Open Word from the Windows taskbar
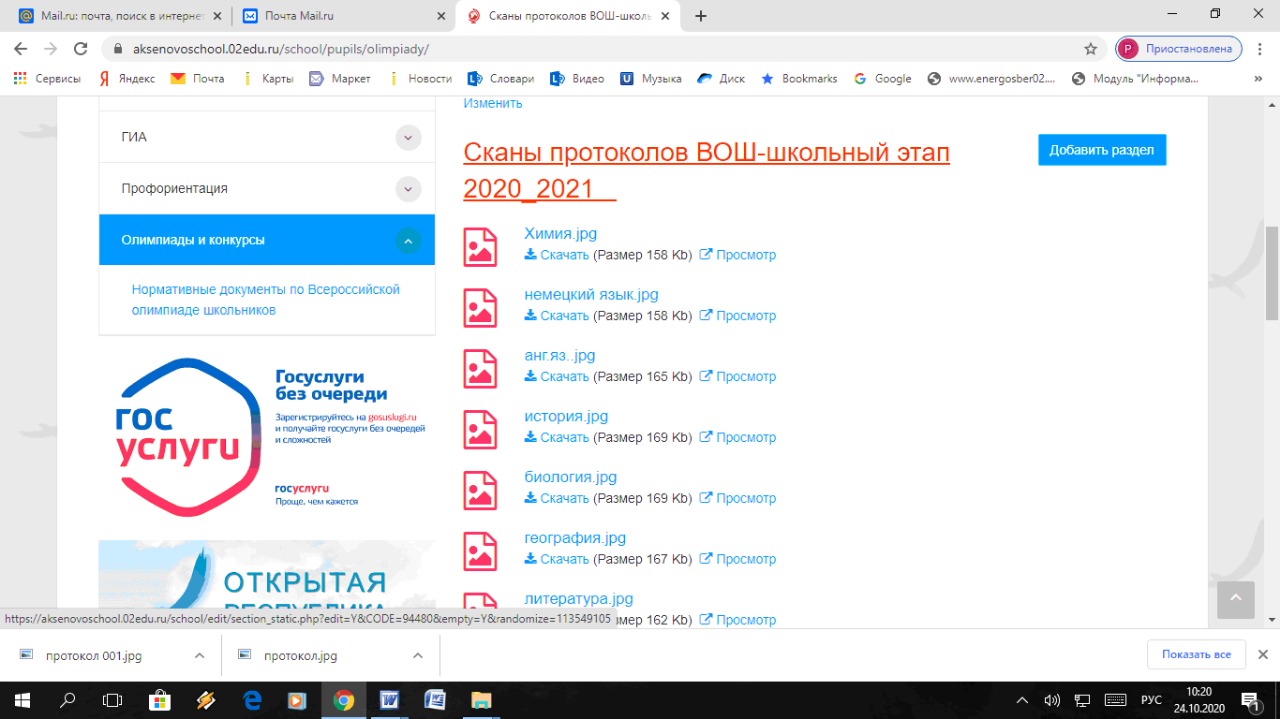This screenshot has width=1280, height=719. pos(389,700)
